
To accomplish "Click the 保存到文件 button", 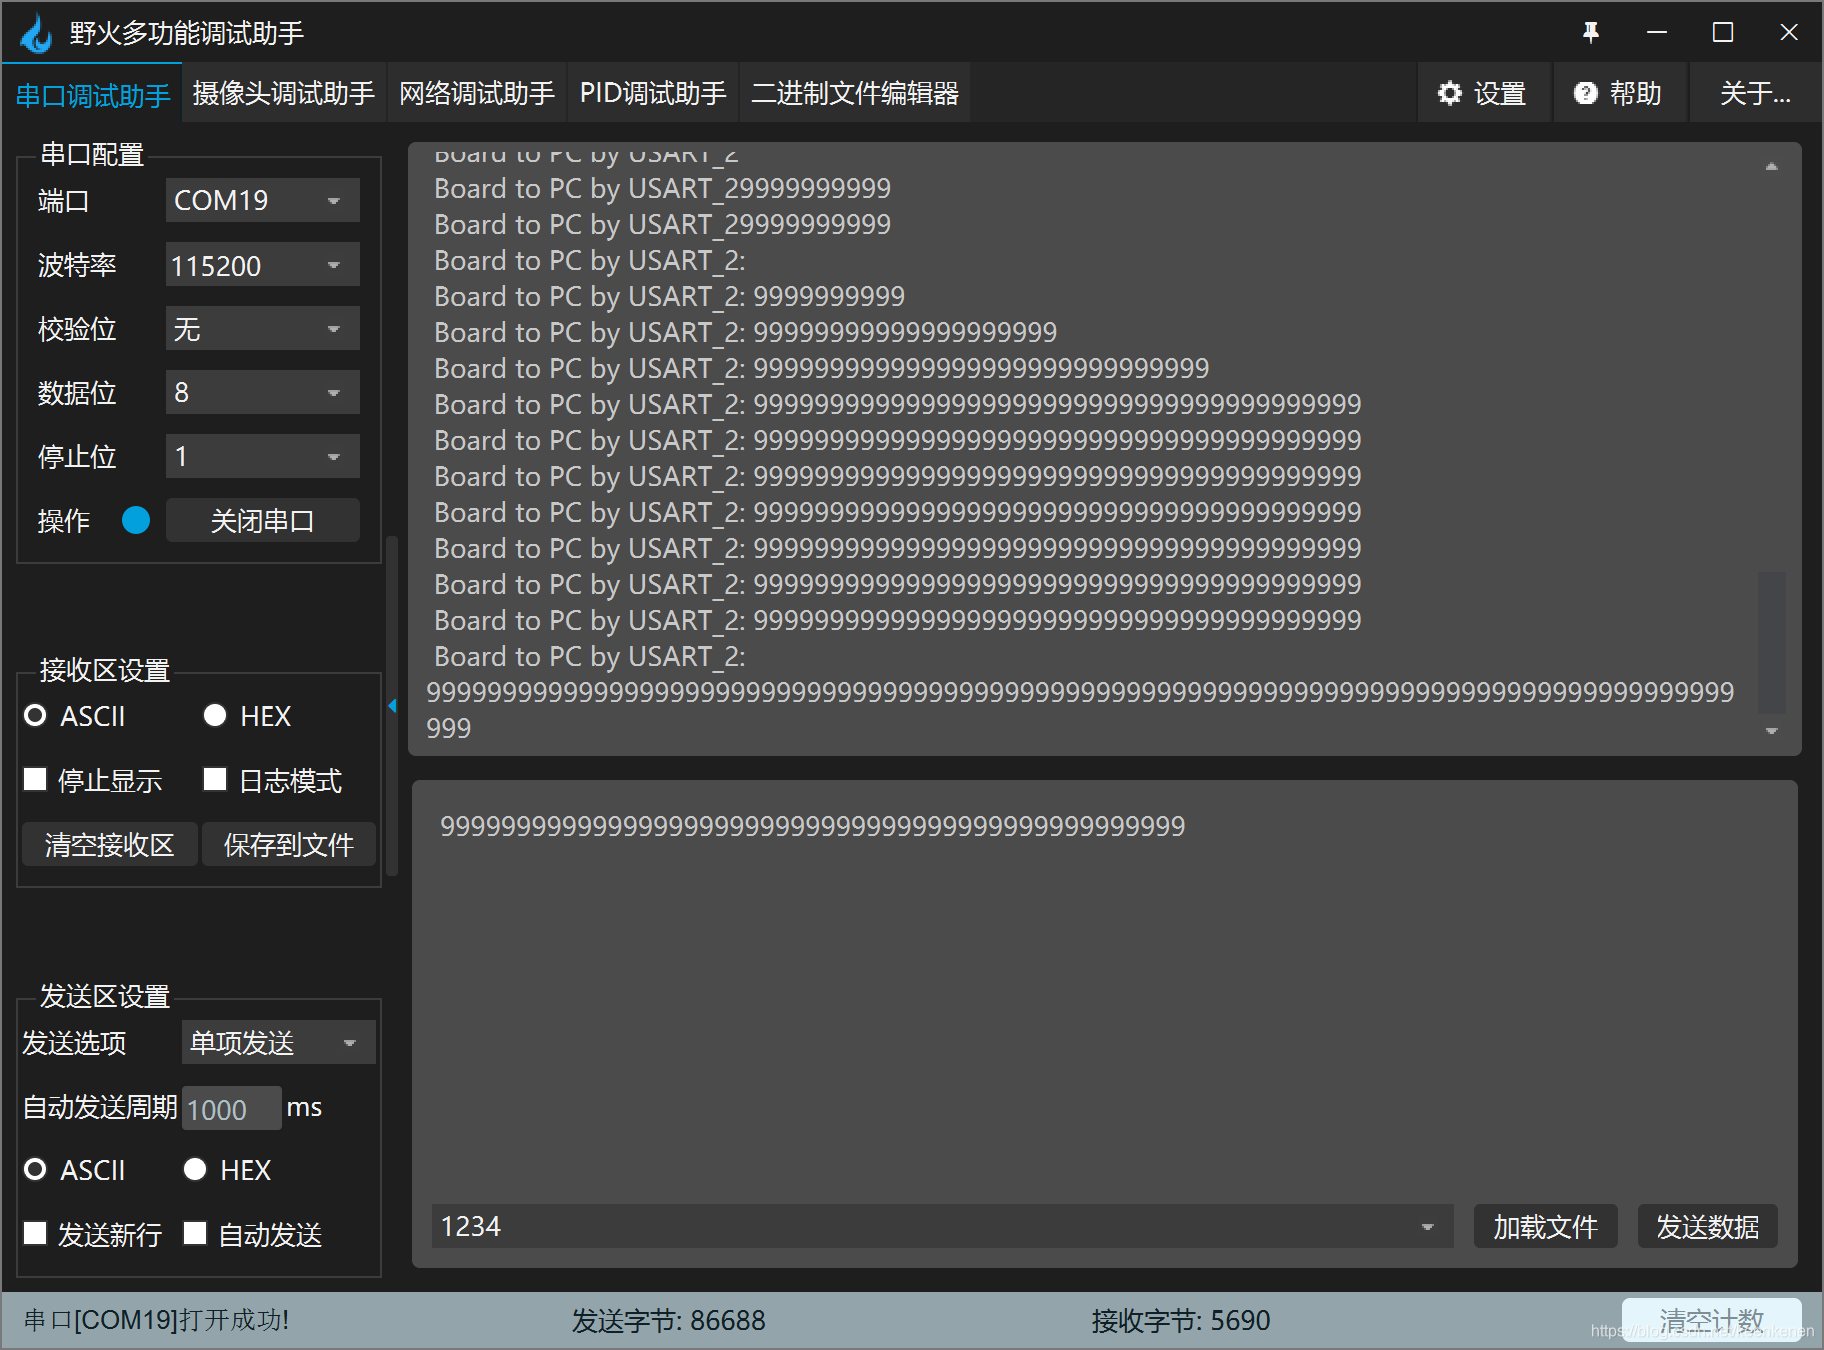I will (x=288, y=844).
